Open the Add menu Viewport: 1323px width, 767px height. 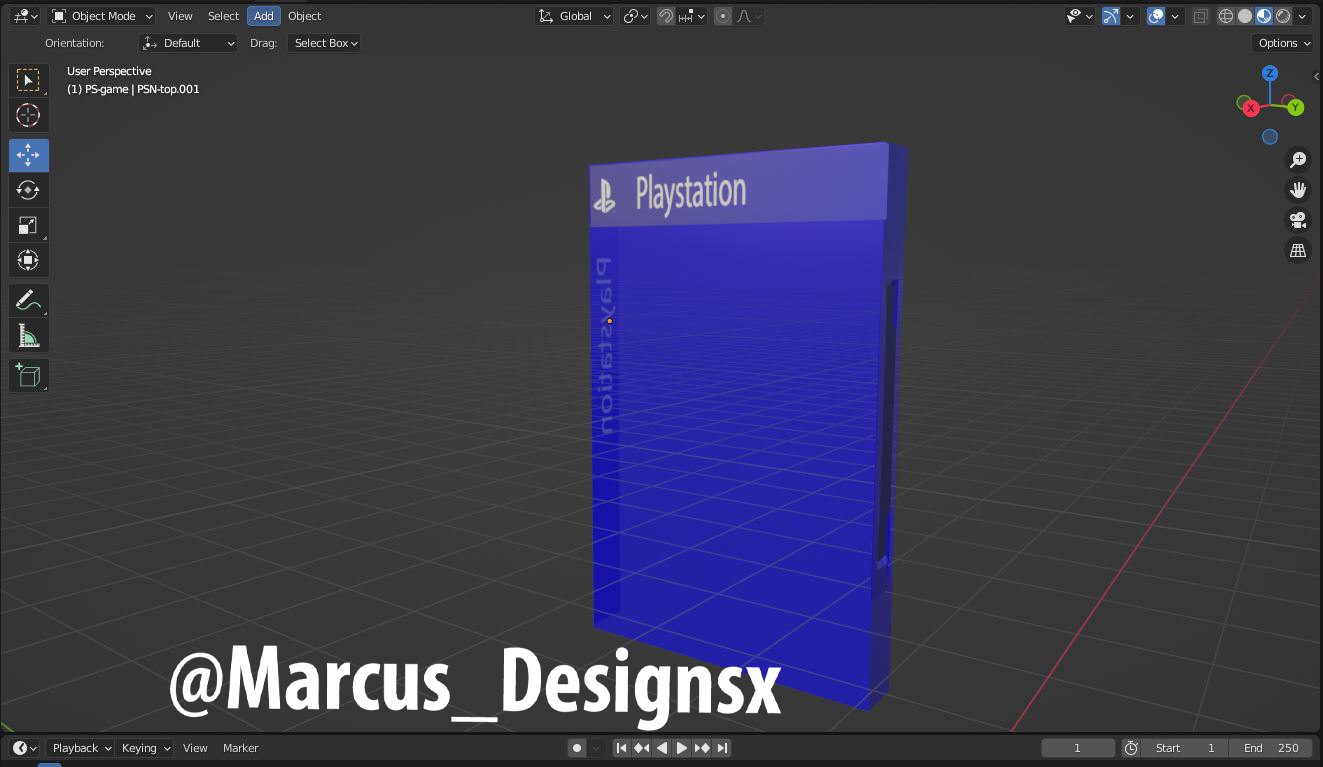264,16
